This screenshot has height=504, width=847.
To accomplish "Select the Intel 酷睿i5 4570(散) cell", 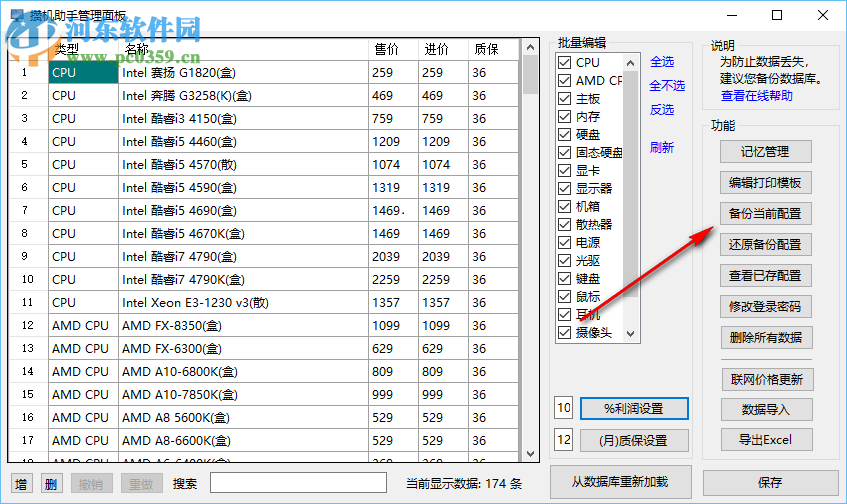I will [x=244, y=165].
